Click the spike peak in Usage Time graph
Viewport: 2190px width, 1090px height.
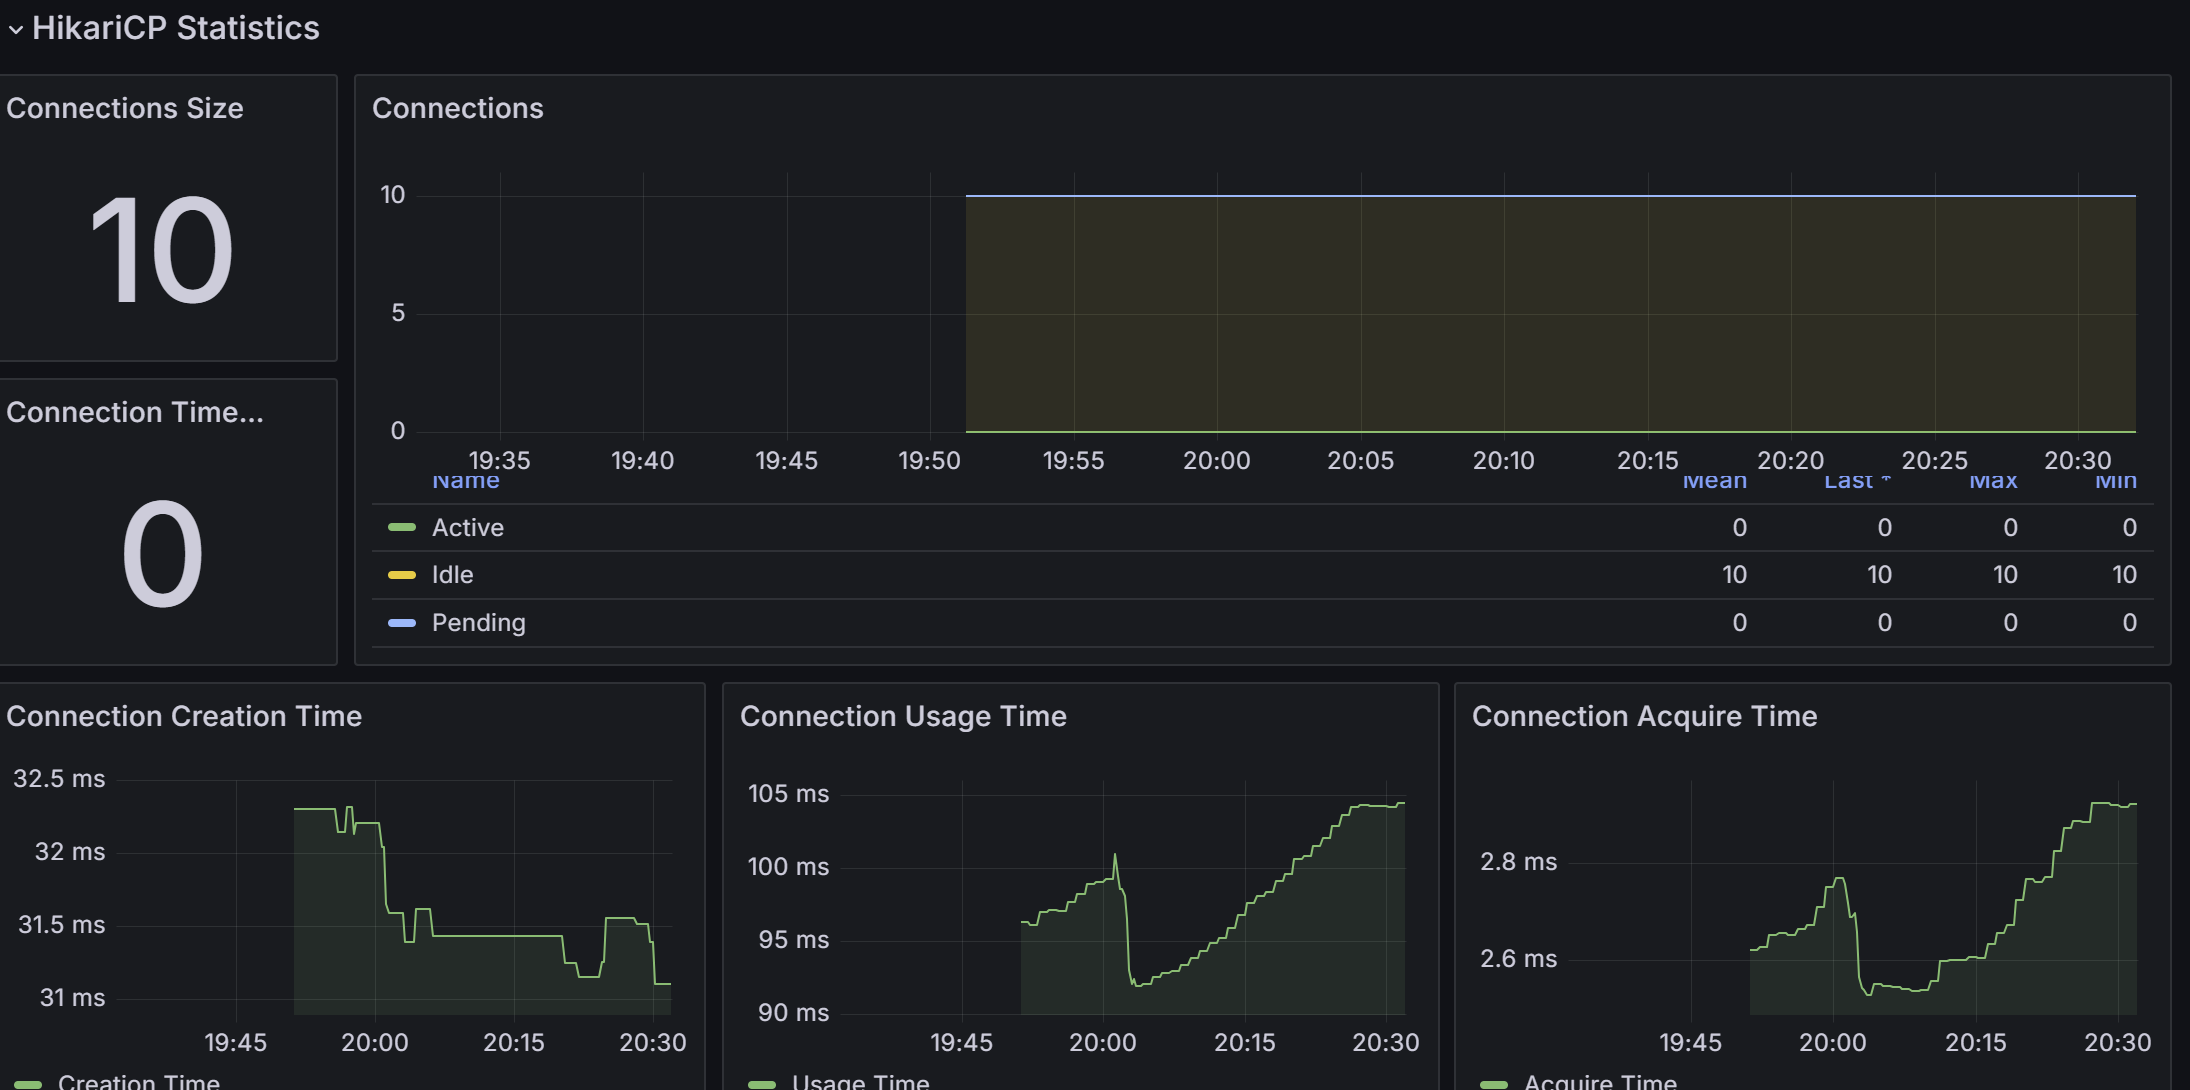pos(1115,856)
